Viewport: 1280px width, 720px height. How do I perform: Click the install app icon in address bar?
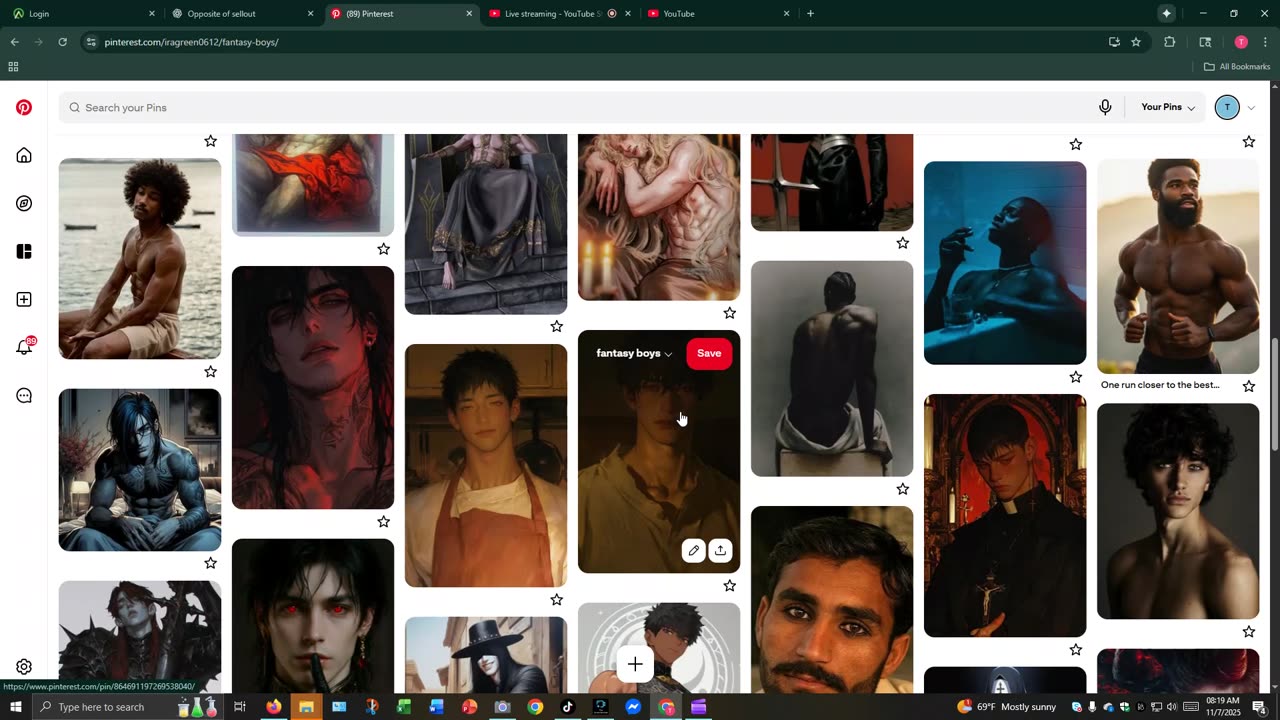point(1114,42)
